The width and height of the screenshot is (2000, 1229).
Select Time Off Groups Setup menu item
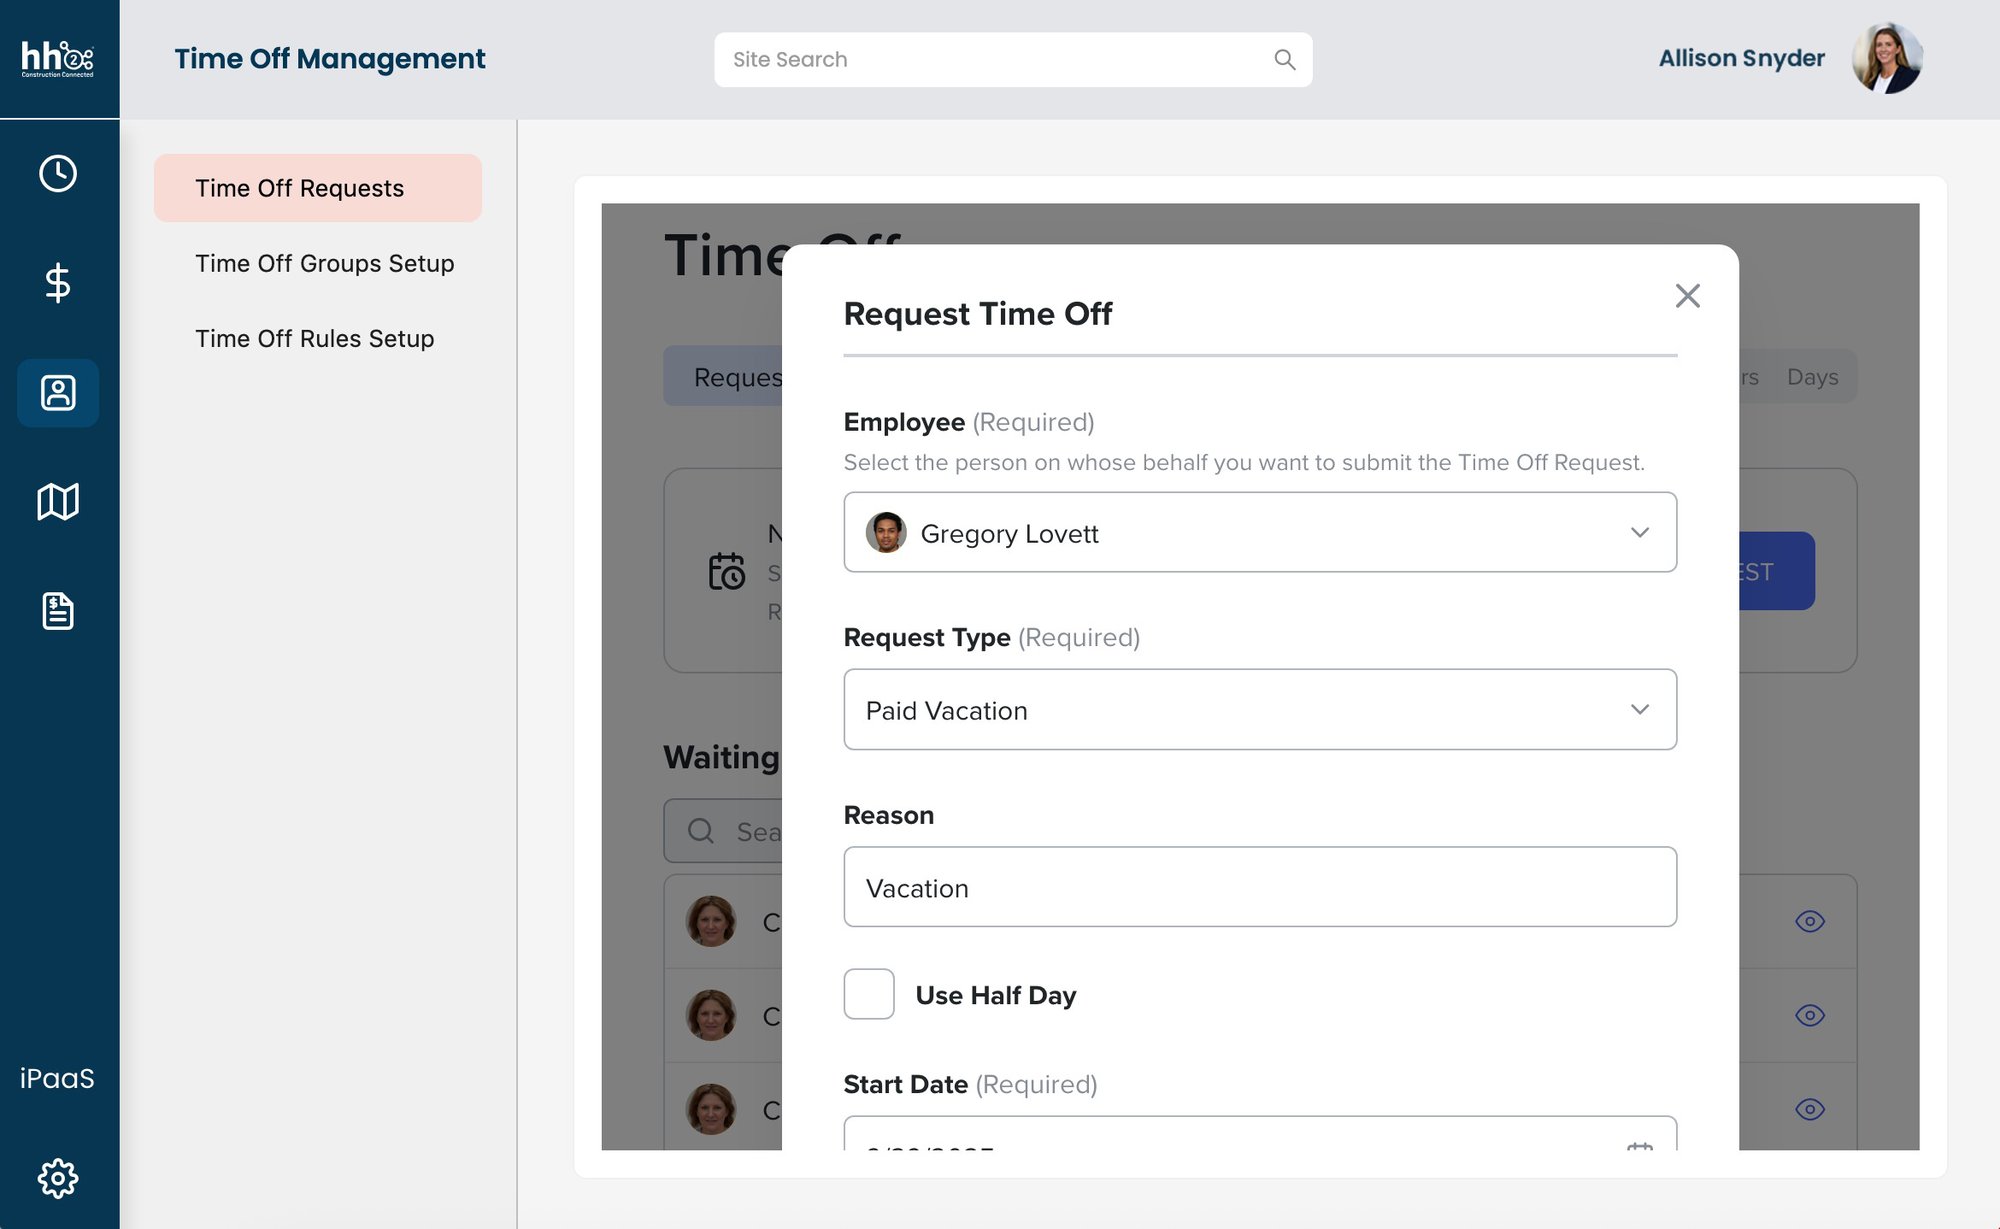[324, 264]
